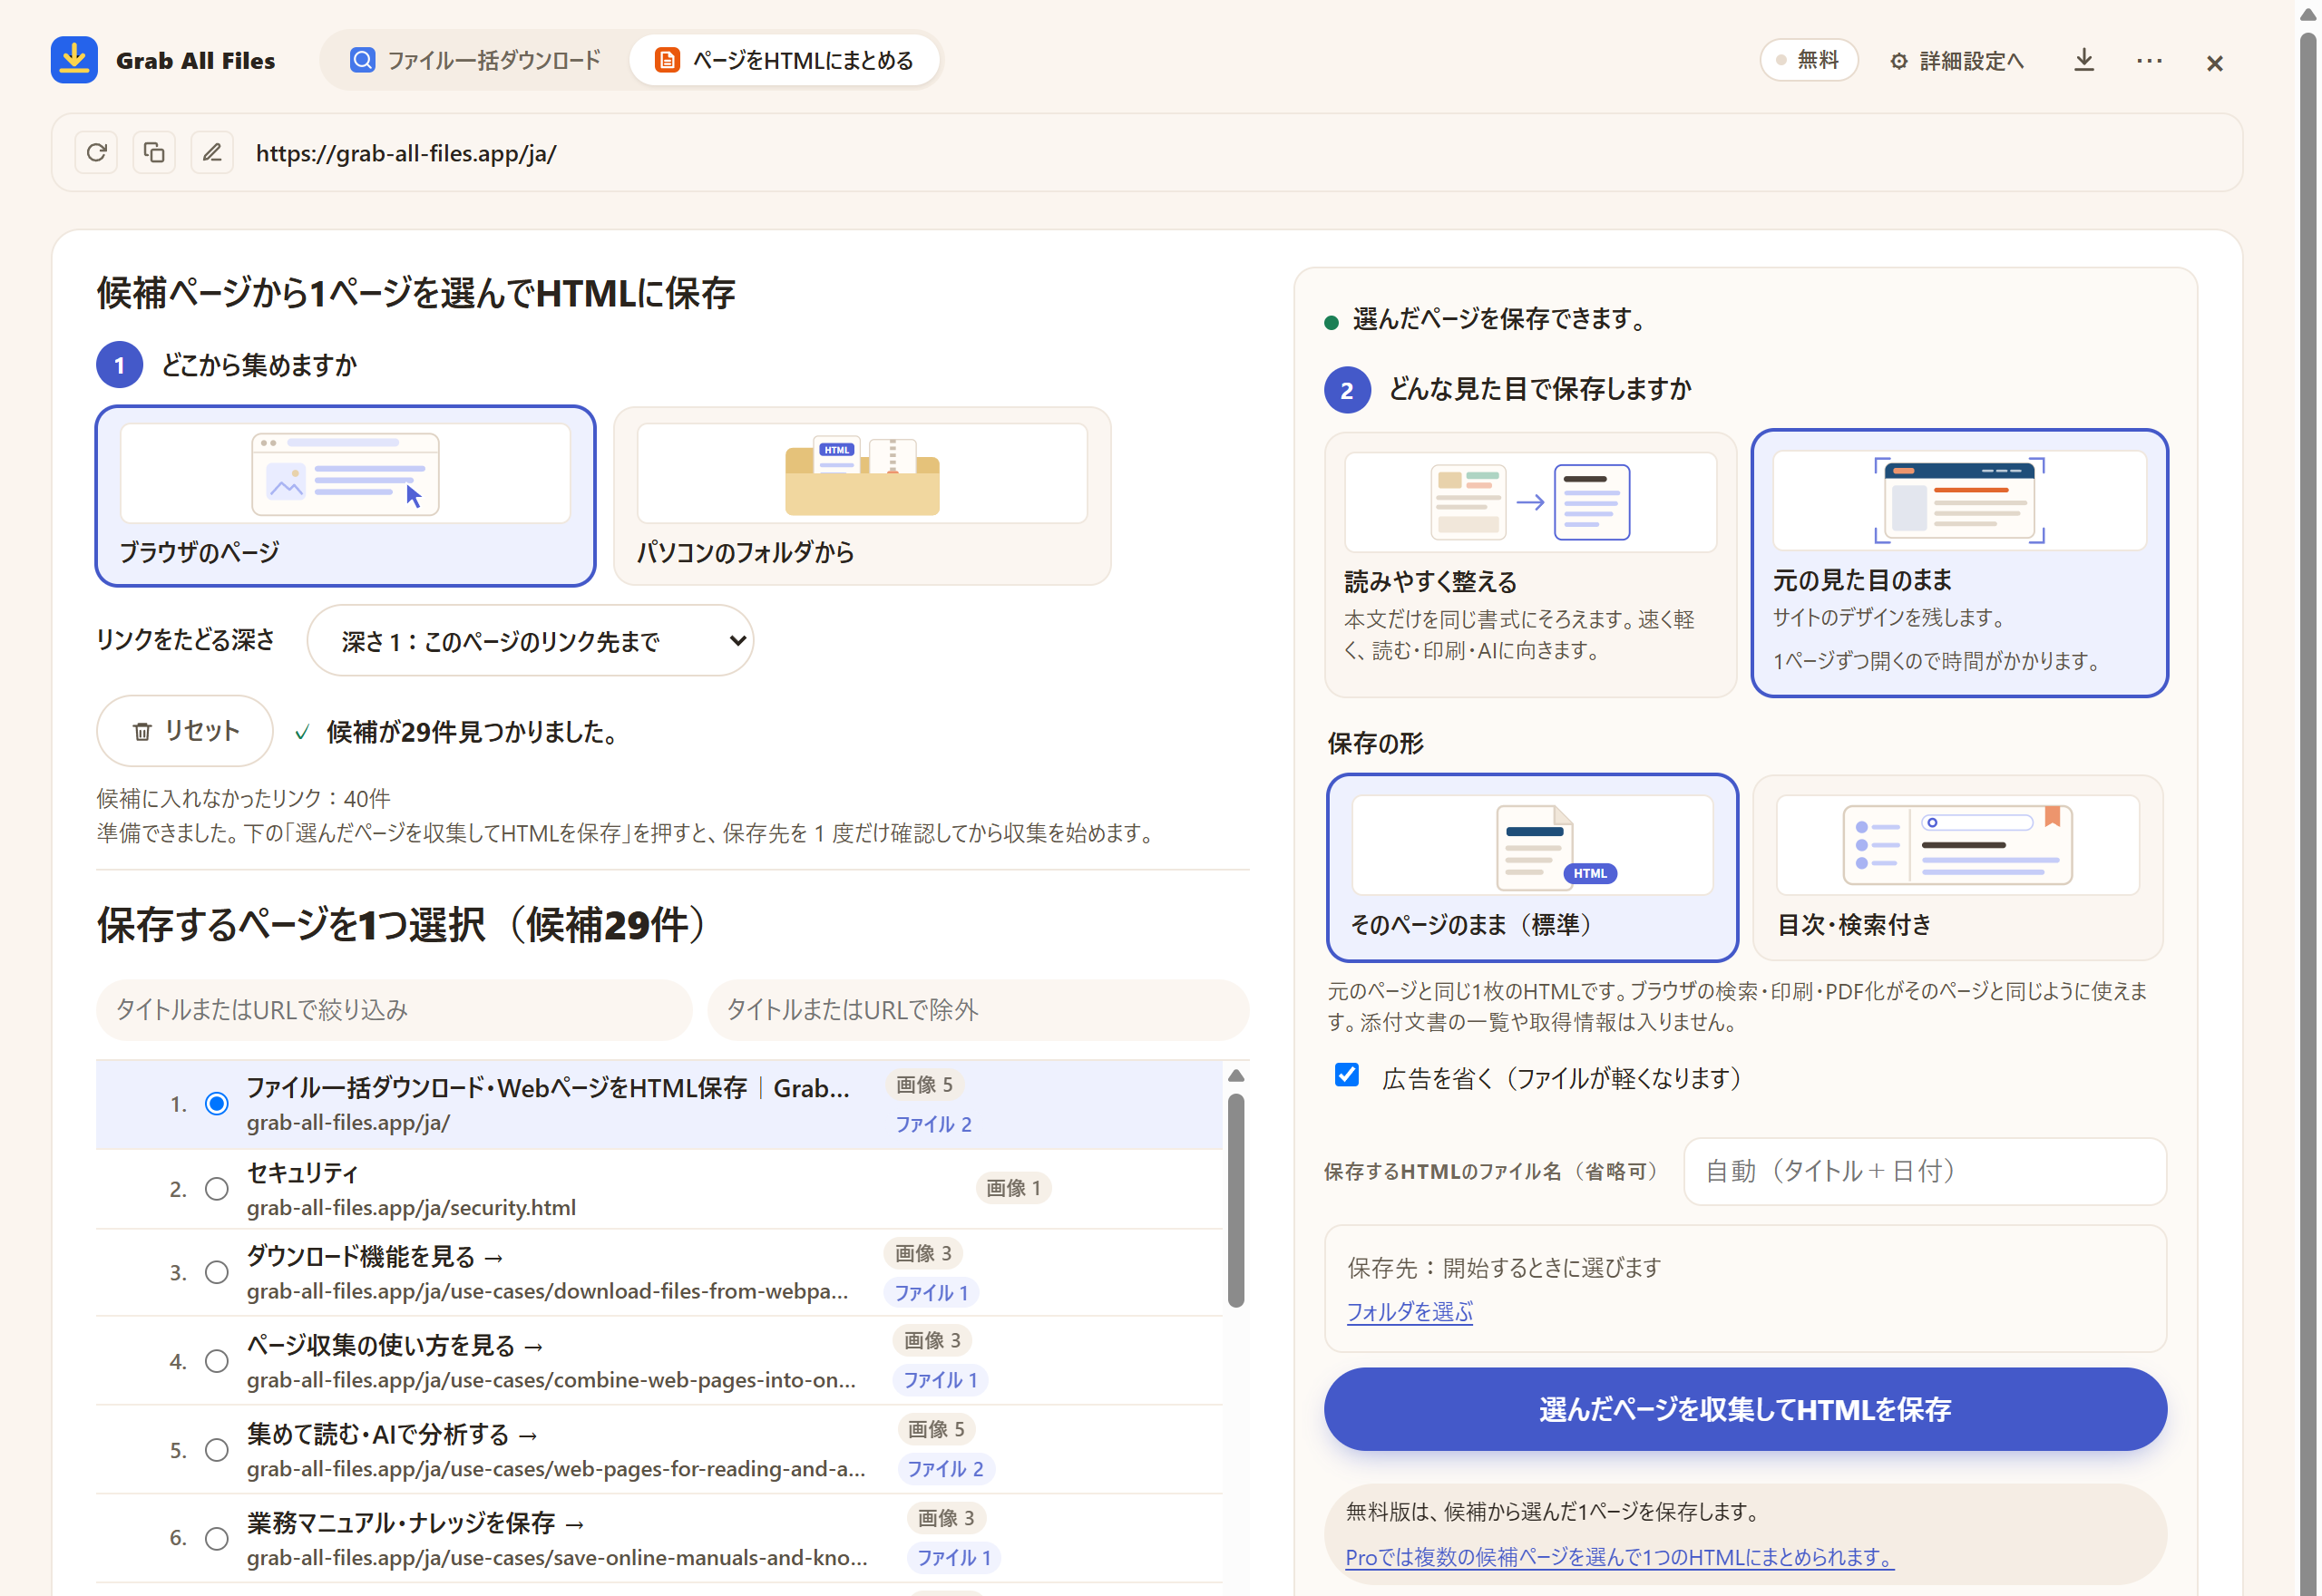Select radio for 業務マニュアル・ナレッジを保存 page

[217, 1539]
